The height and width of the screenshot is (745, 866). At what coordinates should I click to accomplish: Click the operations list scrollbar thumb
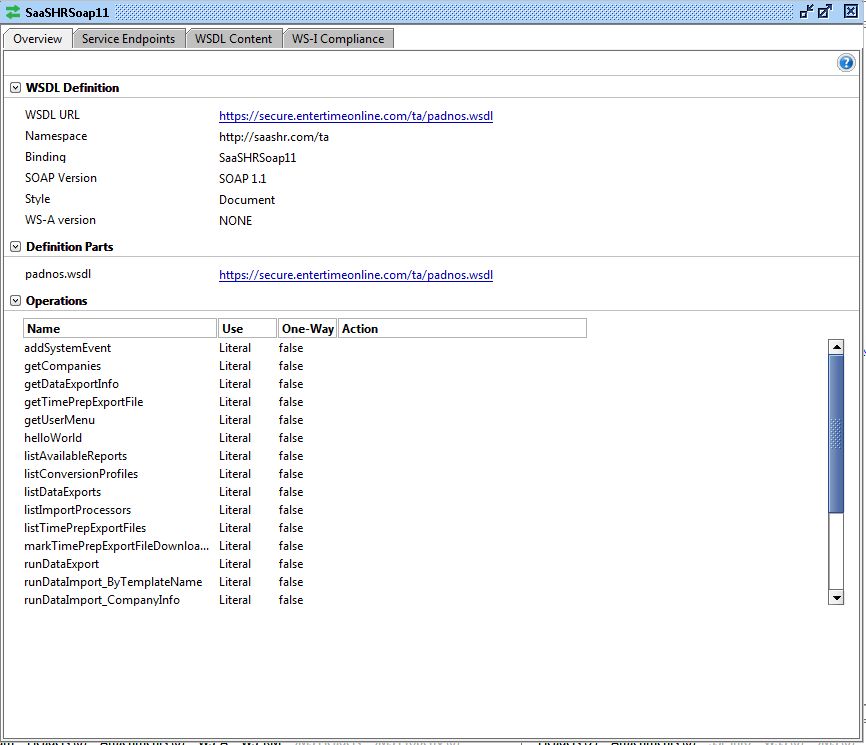836,434
